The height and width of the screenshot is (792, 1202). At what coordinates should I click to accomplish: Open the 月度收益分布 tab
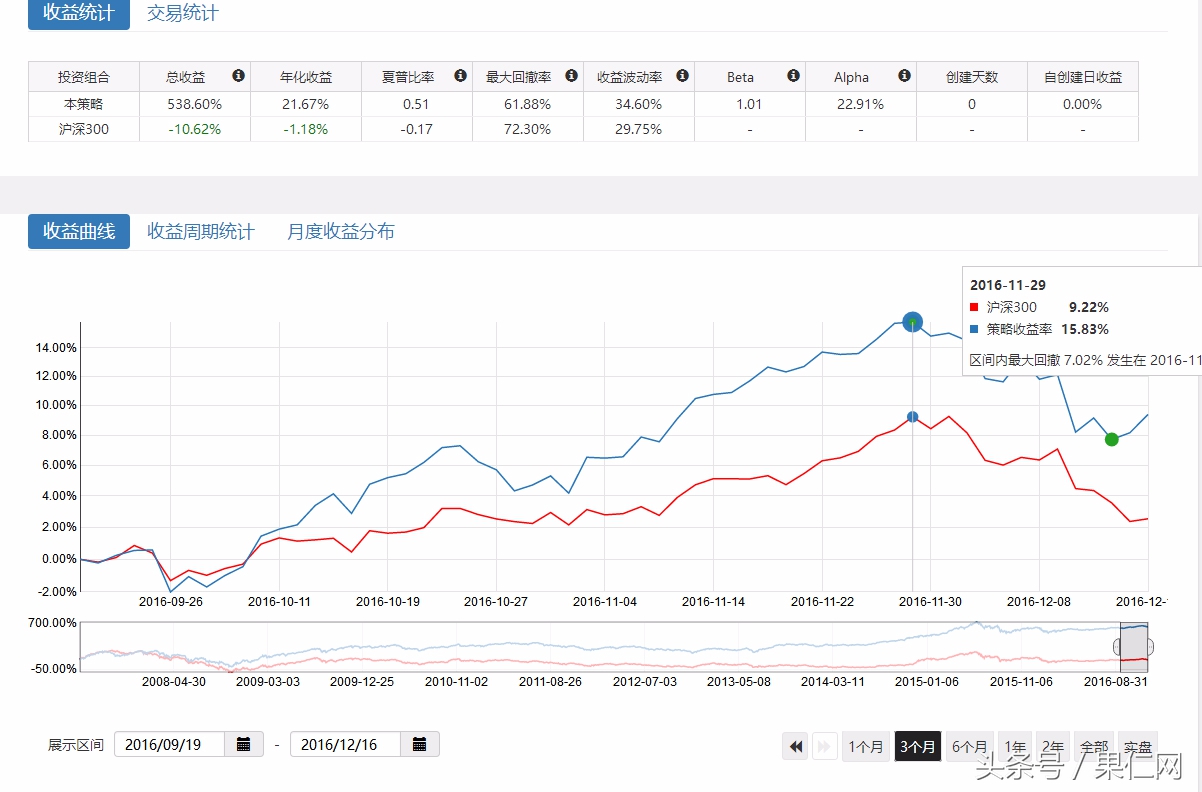click(x=341, y=232)
